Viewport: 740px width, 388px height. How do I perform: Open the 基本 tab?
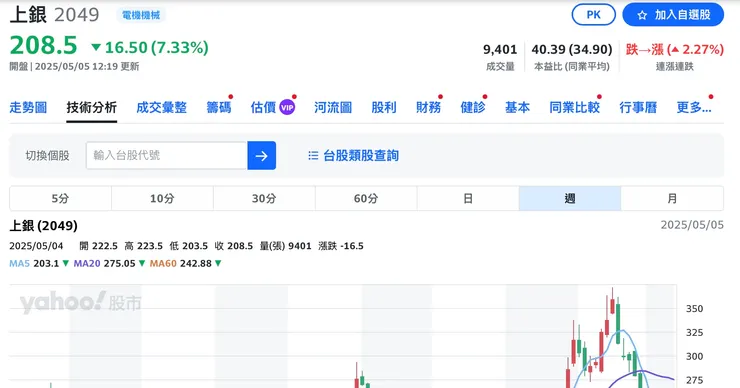517,108
